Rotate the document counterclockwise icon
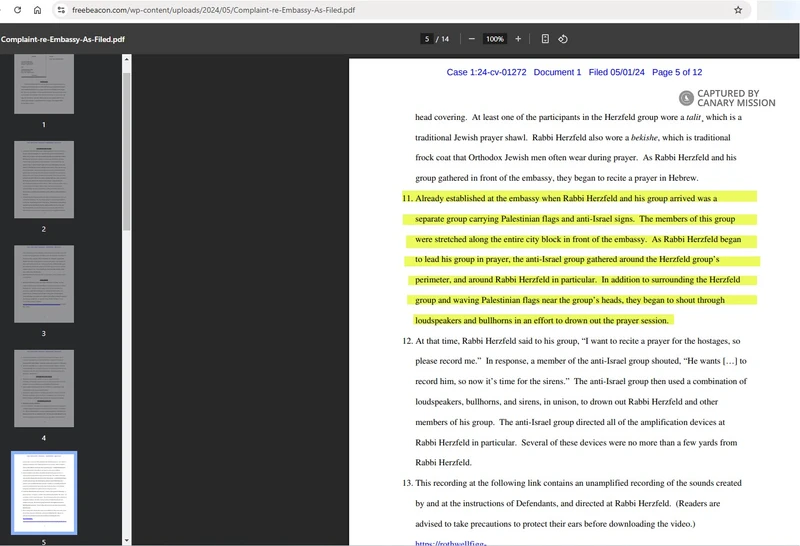This screenshot has height=546, width=800. click(x=563, y=39)
